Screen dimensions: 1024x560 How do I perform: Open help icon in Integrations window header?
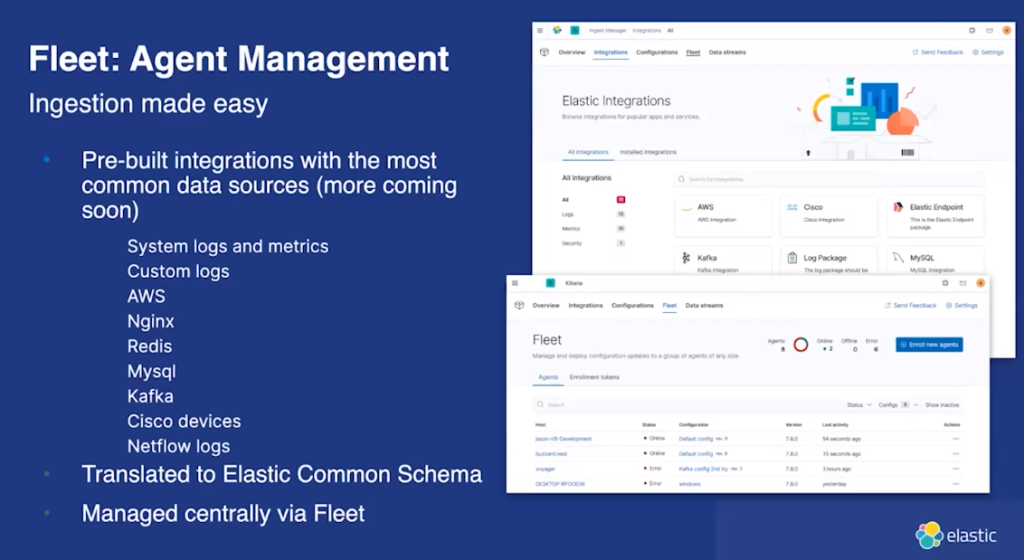click(x=972, y=31)
